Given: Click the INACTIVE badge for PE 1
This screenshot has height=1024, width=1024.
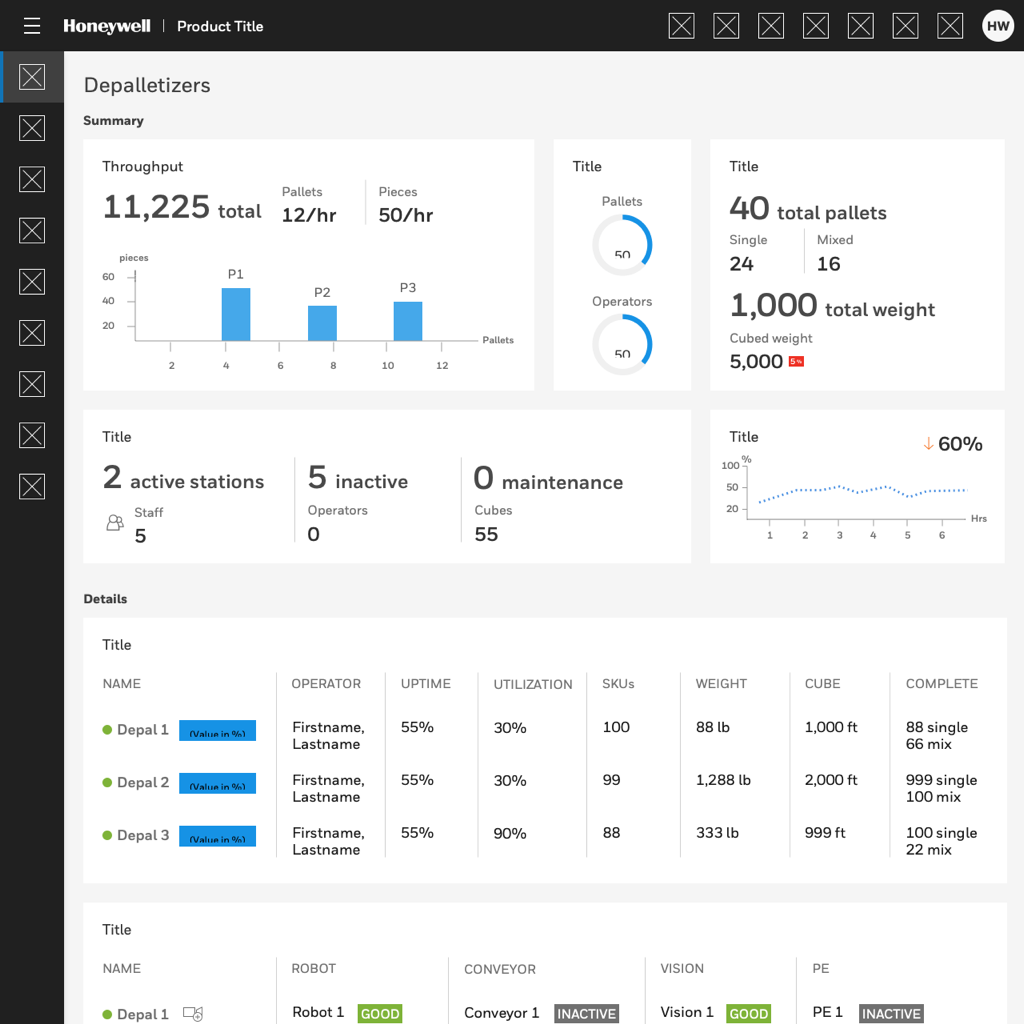Looking at the screenshot, I should click(x=891, y=1014).
